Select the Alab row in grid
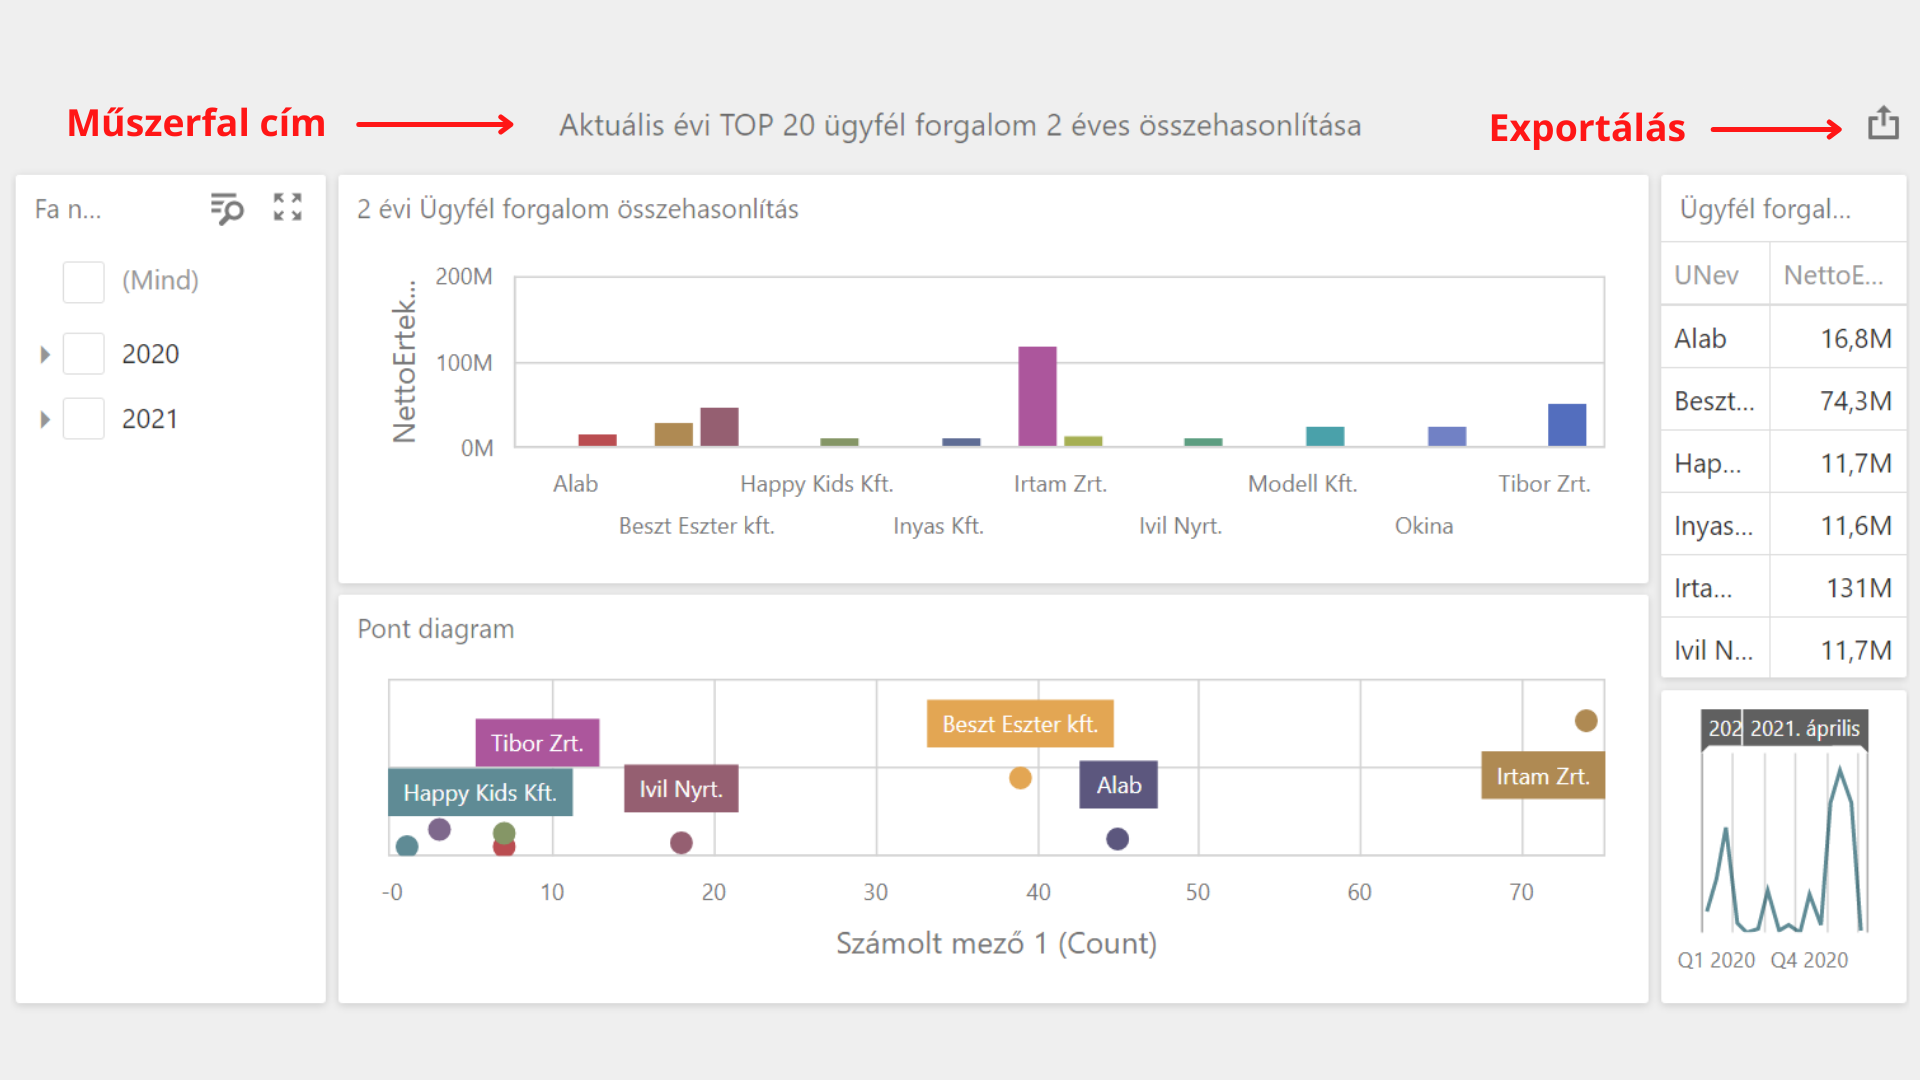Viewport: 1920px width, 1080px height. 1701,339
